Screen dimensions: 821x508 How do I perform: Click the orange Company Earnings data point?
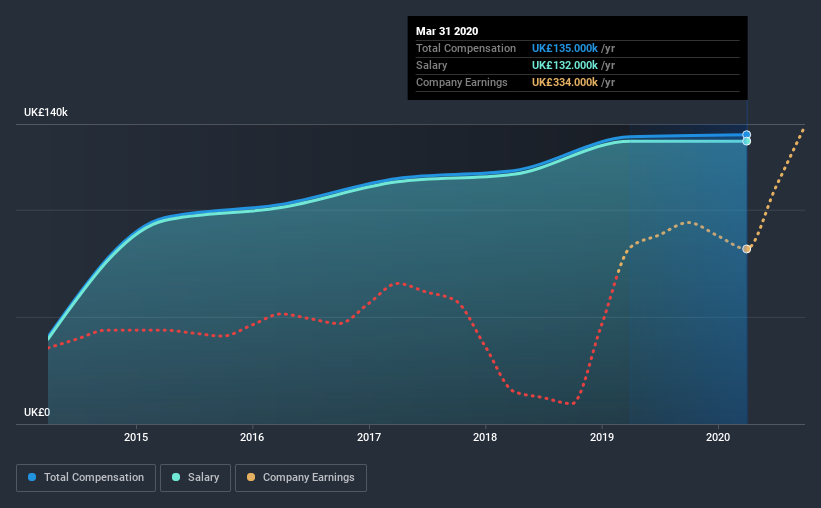pyautogui.click(x=747, y=249)
